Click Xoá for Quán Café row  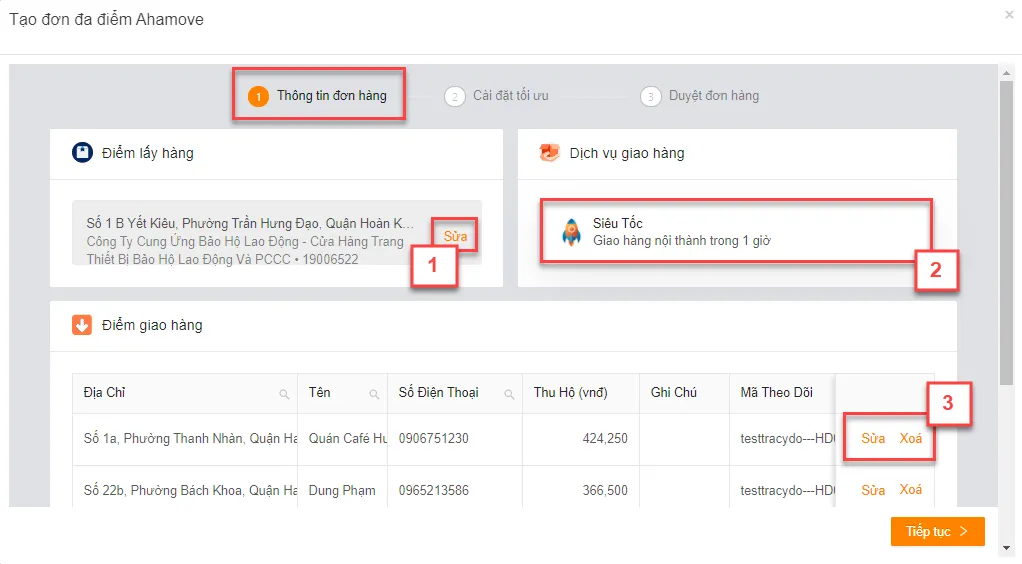pyautogui.click(x=911, y=438)
